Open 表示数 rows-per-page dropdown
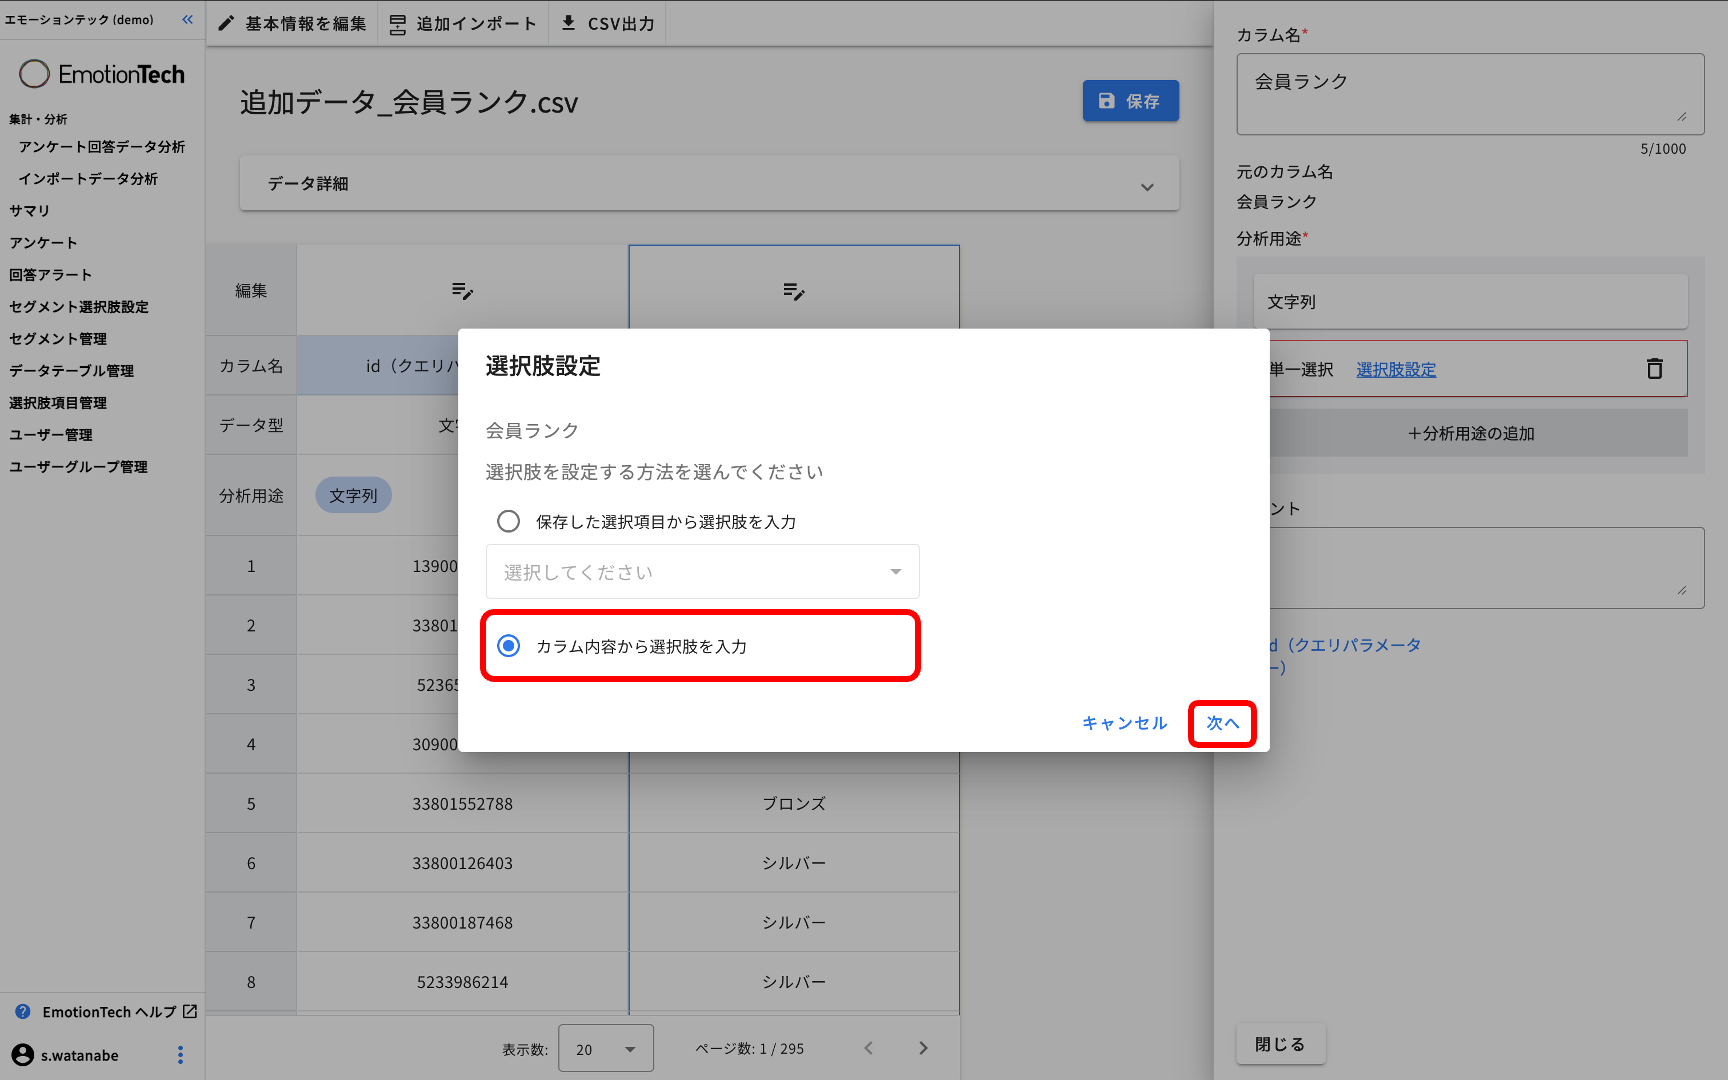The image size is (1728, 1080). click(605, 1049)
